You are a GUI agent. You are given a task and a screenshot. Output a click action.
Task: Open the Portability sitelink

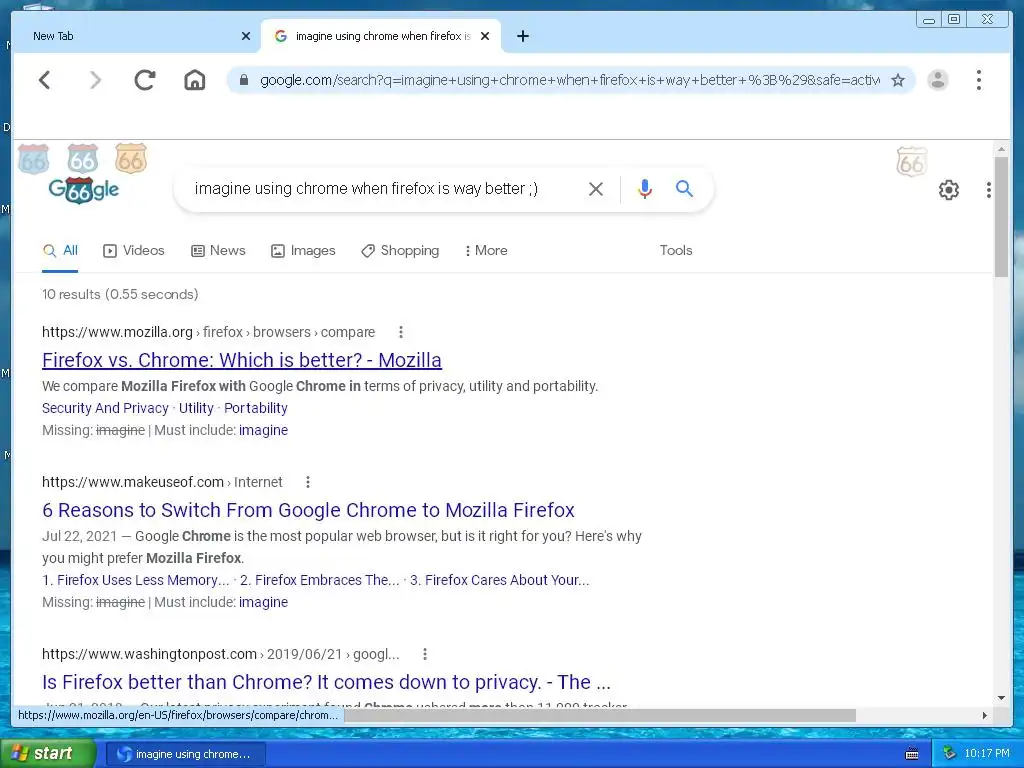coord(256,408)
